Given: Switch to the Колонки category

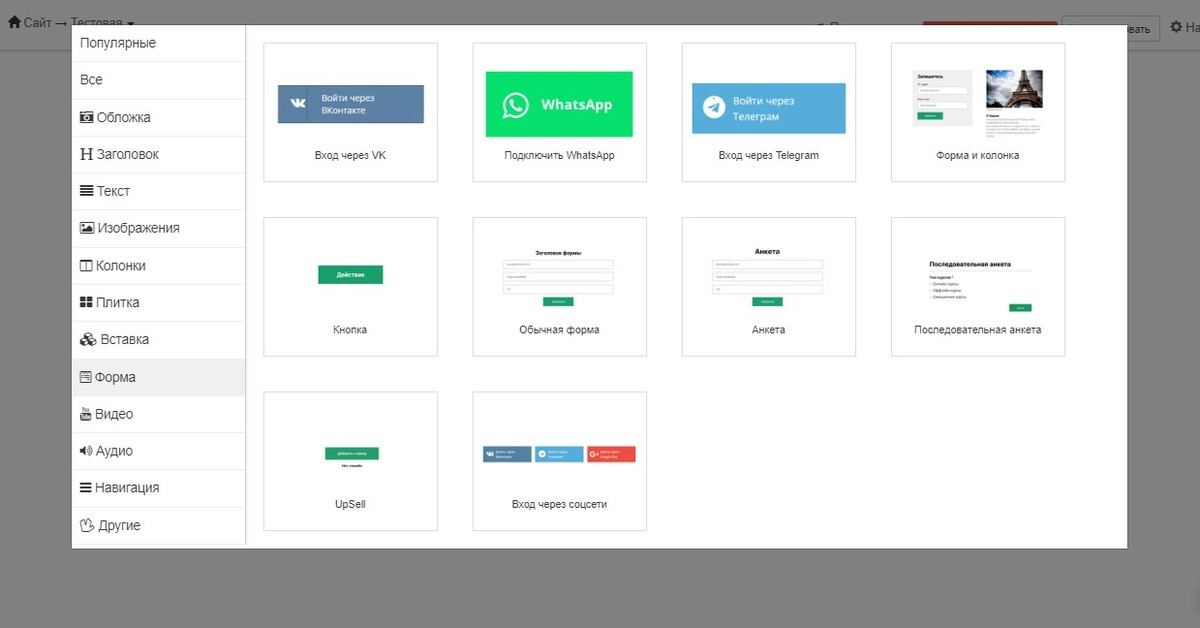Looking at the screenshot, I should coord(158,266).
